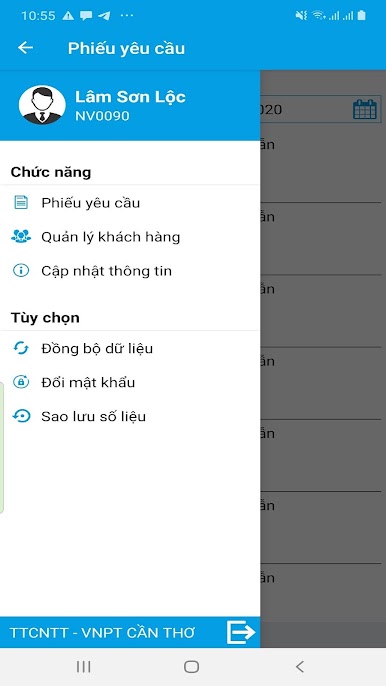Click the Phiếu yêu cầu document icon
The image size is (386, 686).
pos(21,203)
